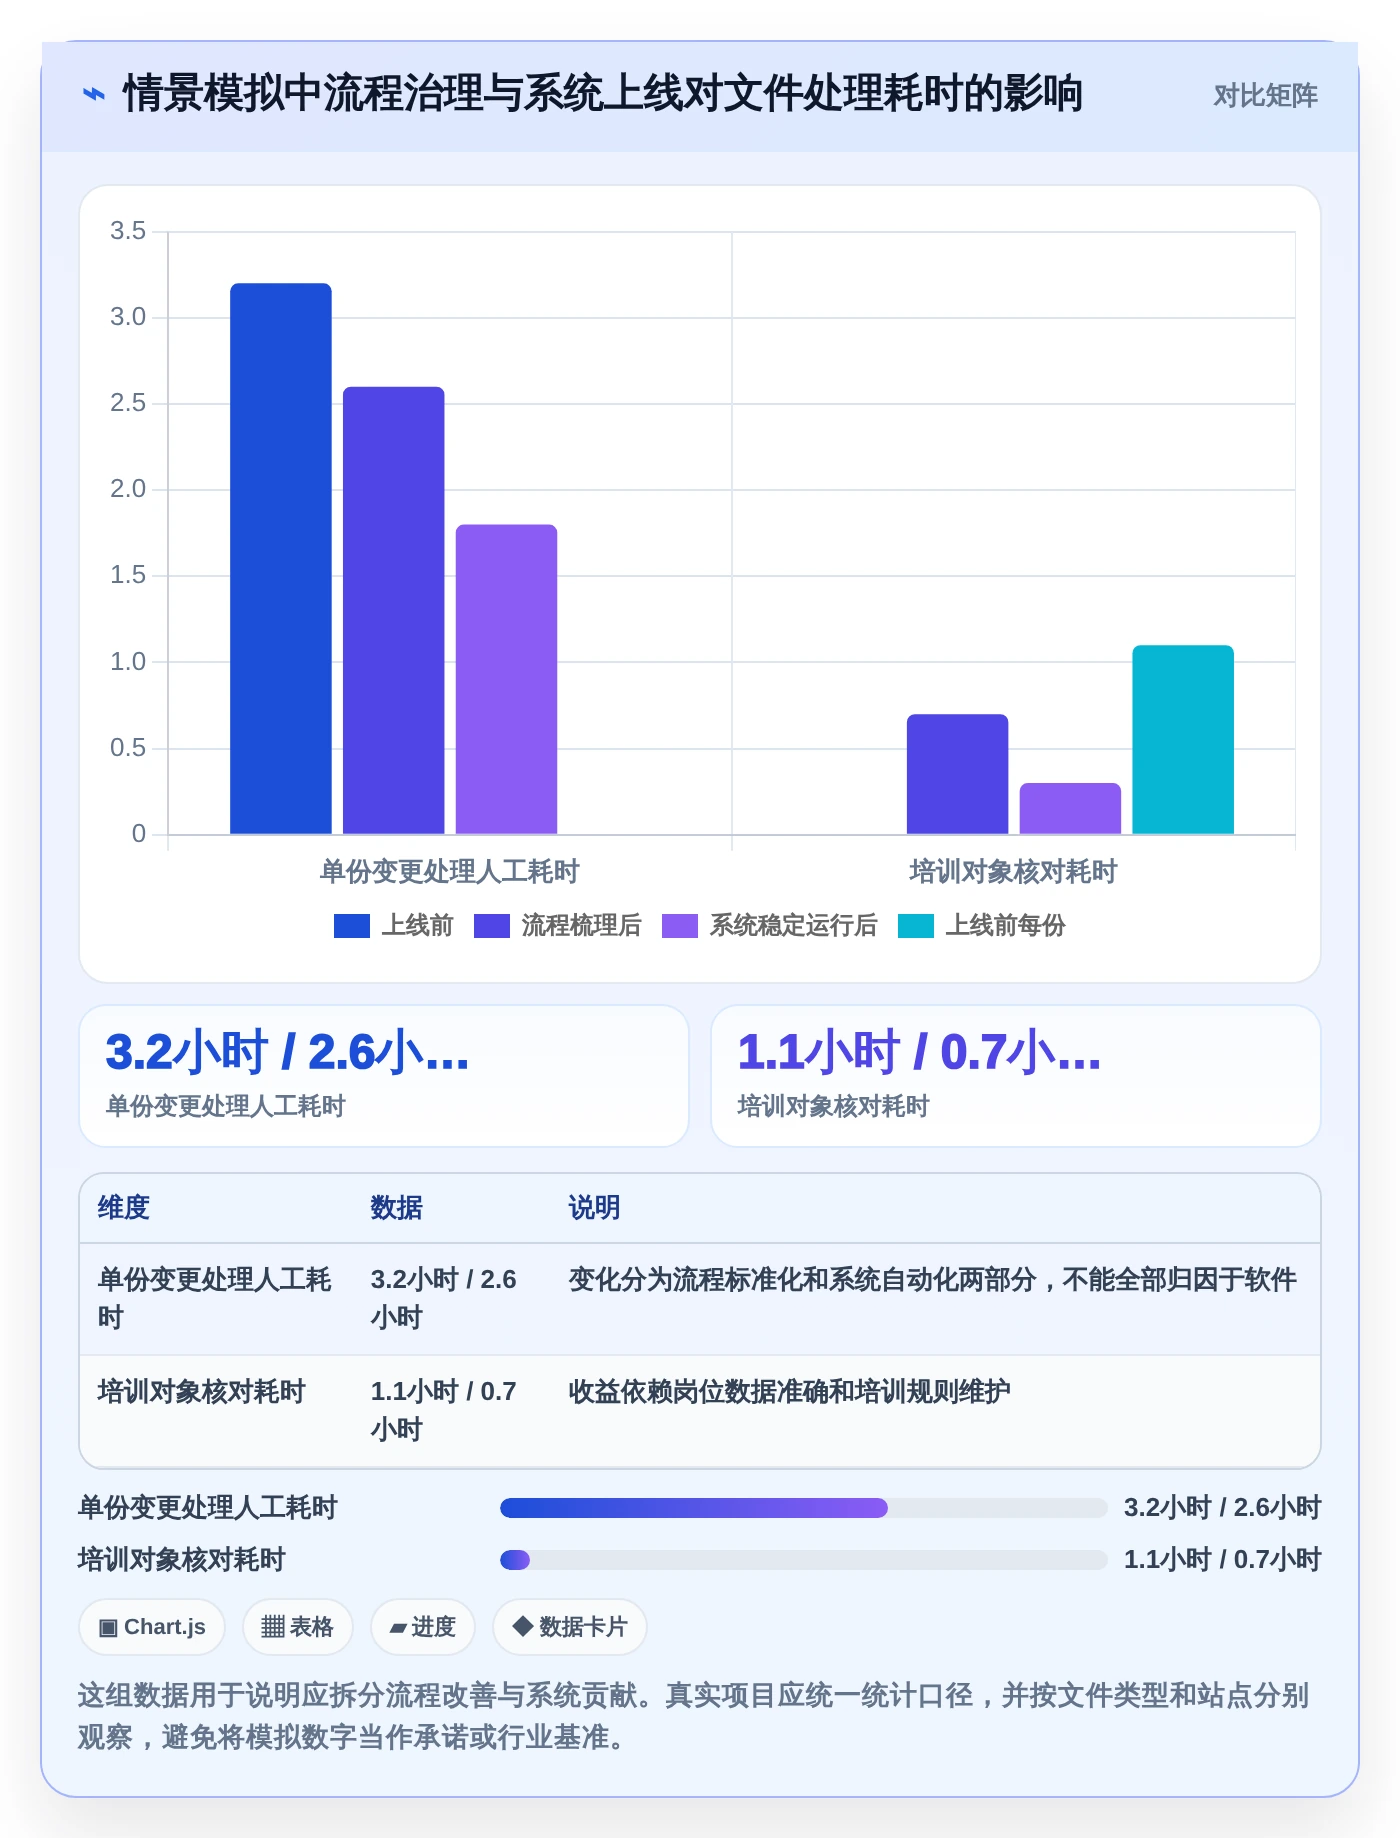Click the 单份变更处理人工耗时 progress bar
This screenshot has height=1838, width=1400.
[804, 1508]
